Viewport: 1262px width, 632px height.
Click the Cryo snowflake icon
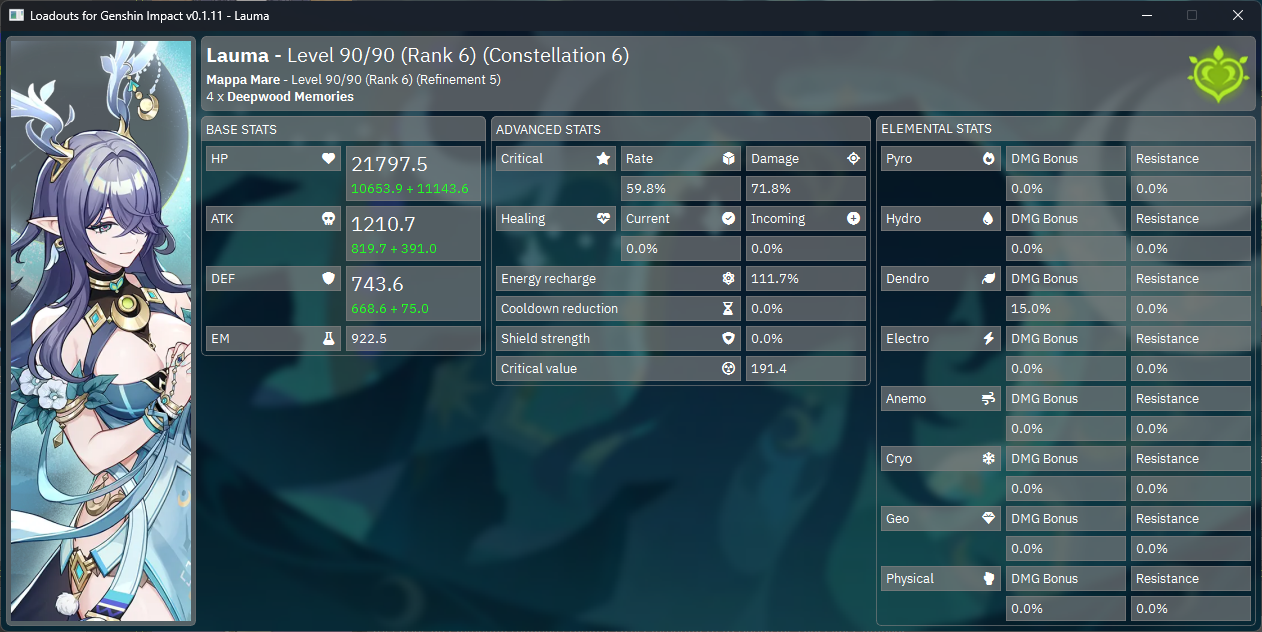click(989, 459)
